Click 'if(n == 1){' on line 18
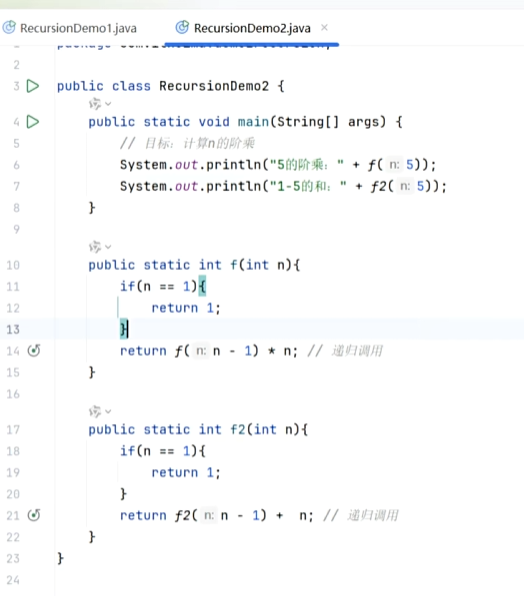This screenshot has width=524, height=596. click(163, 451)
